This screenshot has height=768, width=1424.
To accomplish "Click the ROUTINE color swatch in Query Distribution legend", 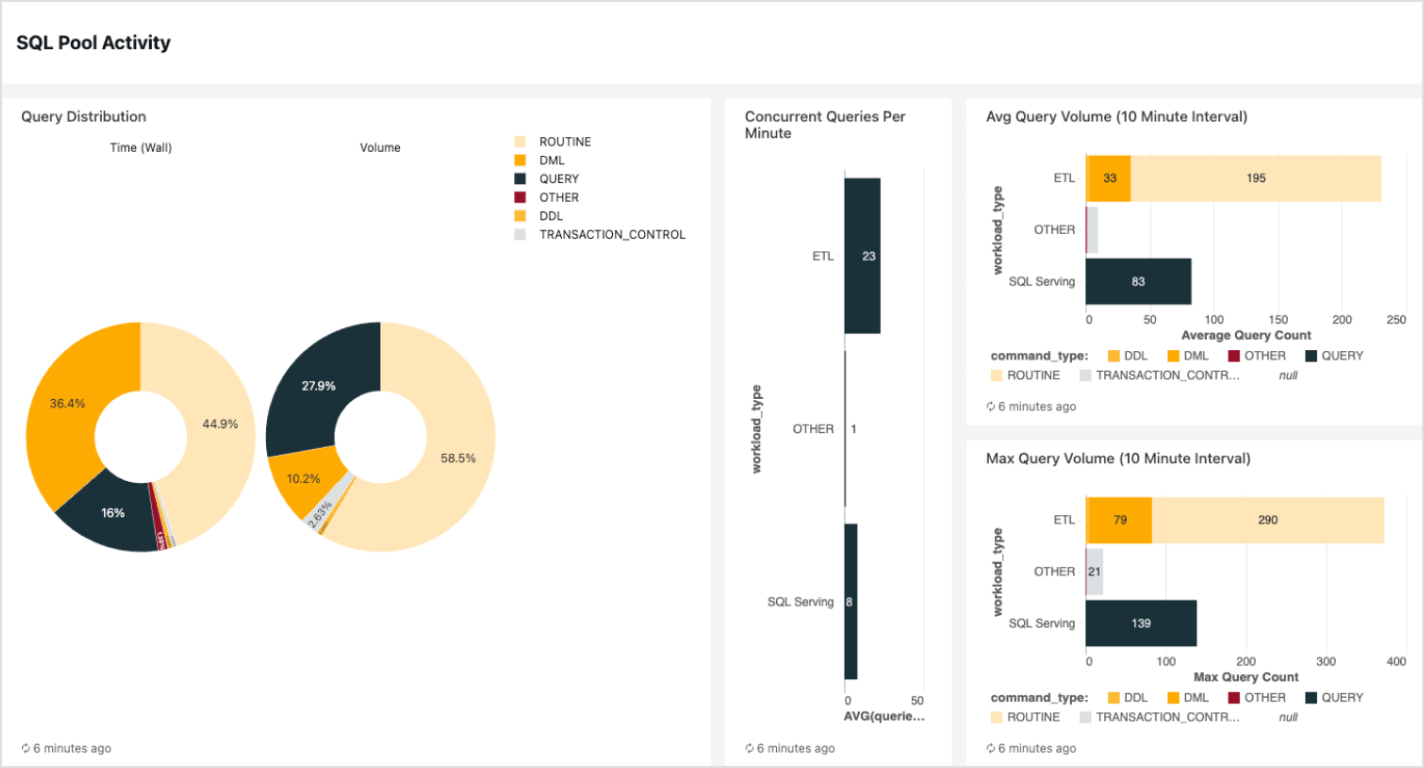I will pyautogui.click(x=521, y=141).
